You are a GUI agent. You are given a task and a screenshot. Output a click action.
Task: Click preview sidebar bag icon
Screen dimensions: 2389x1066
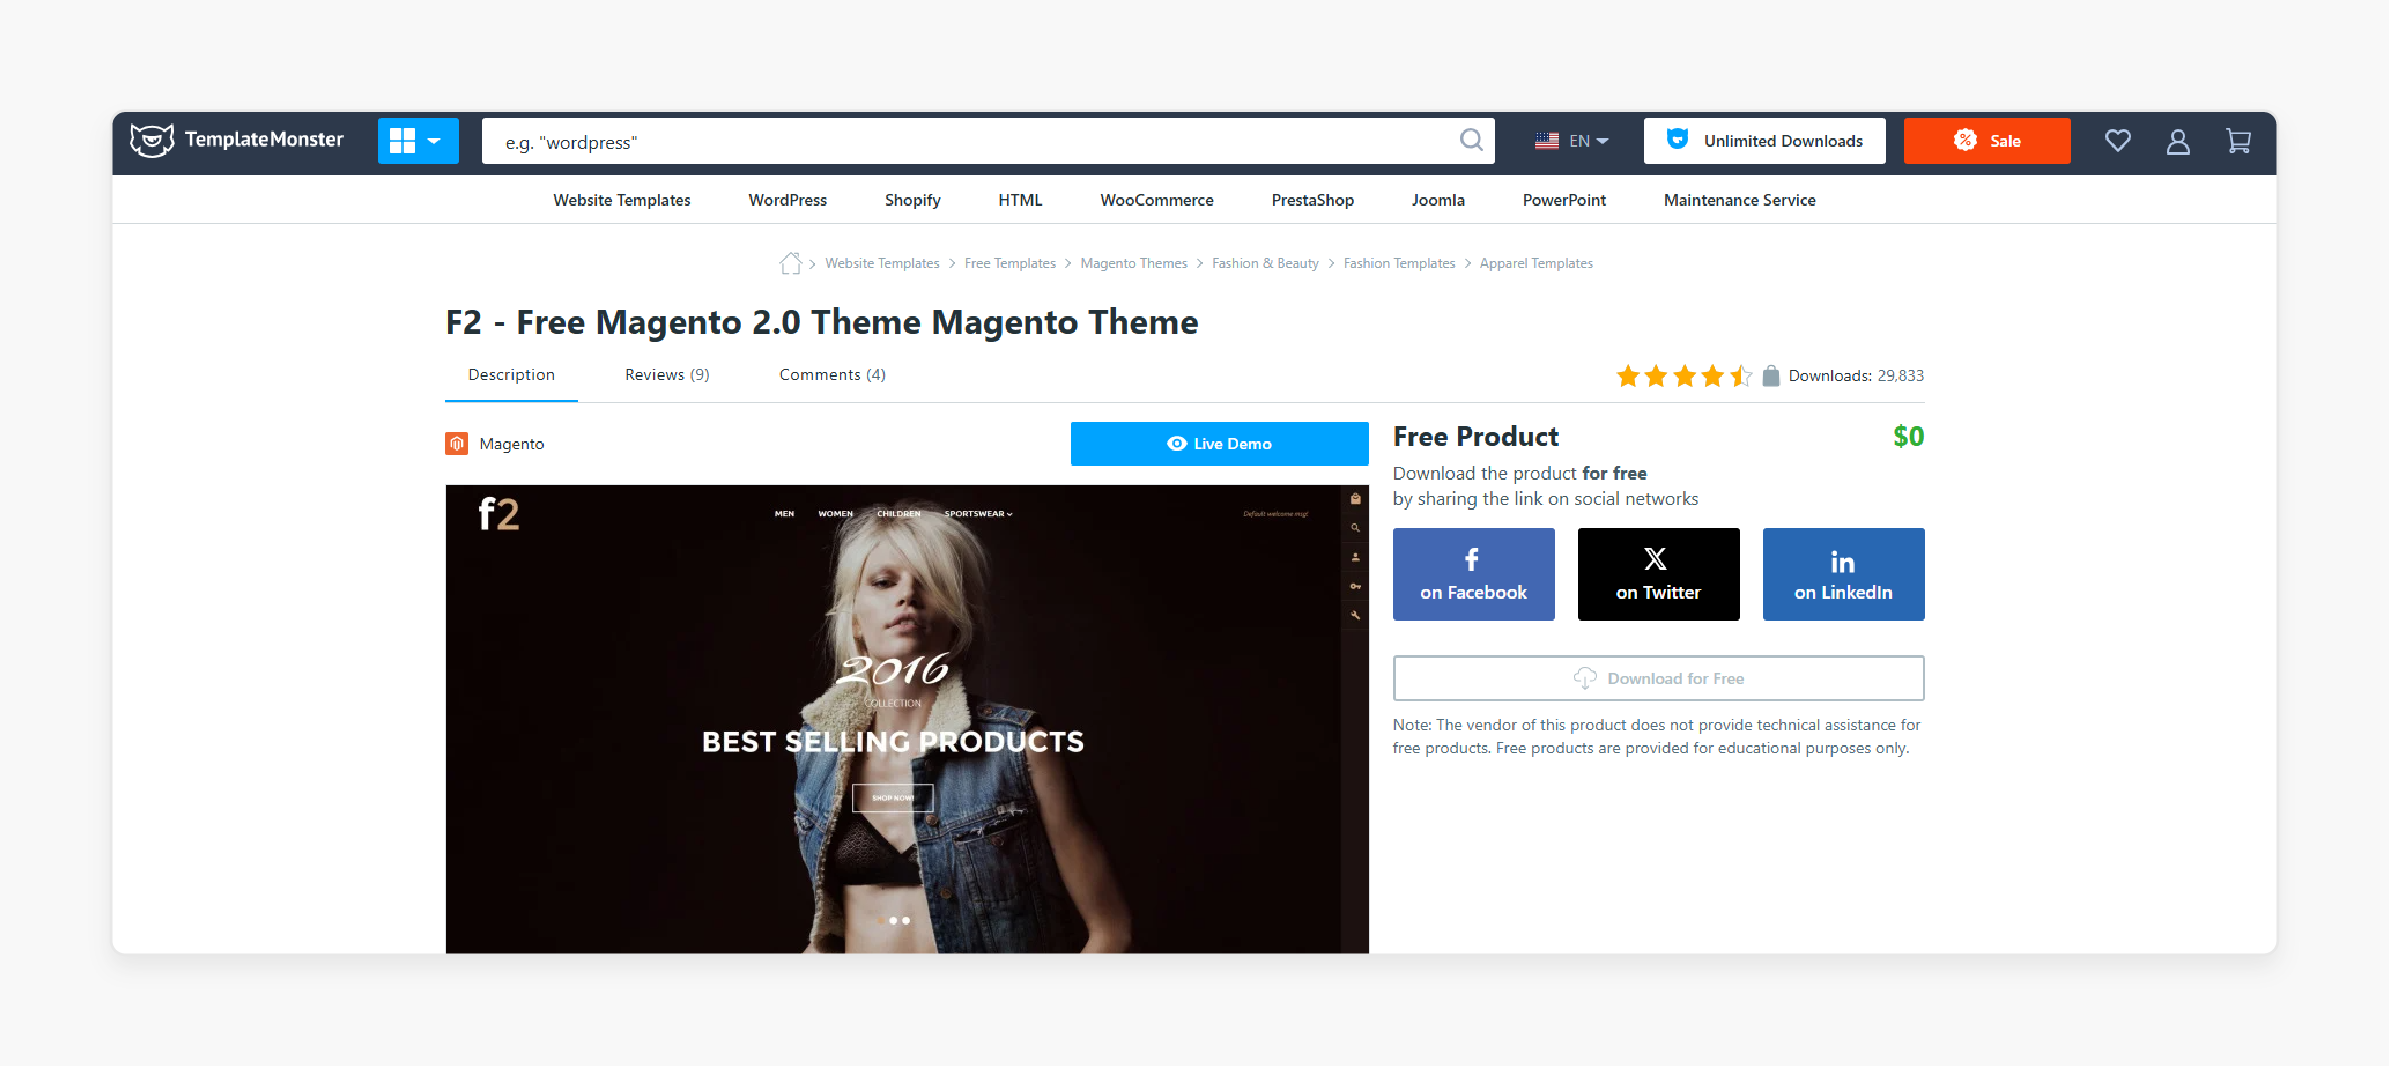[x=1356, y=499]
